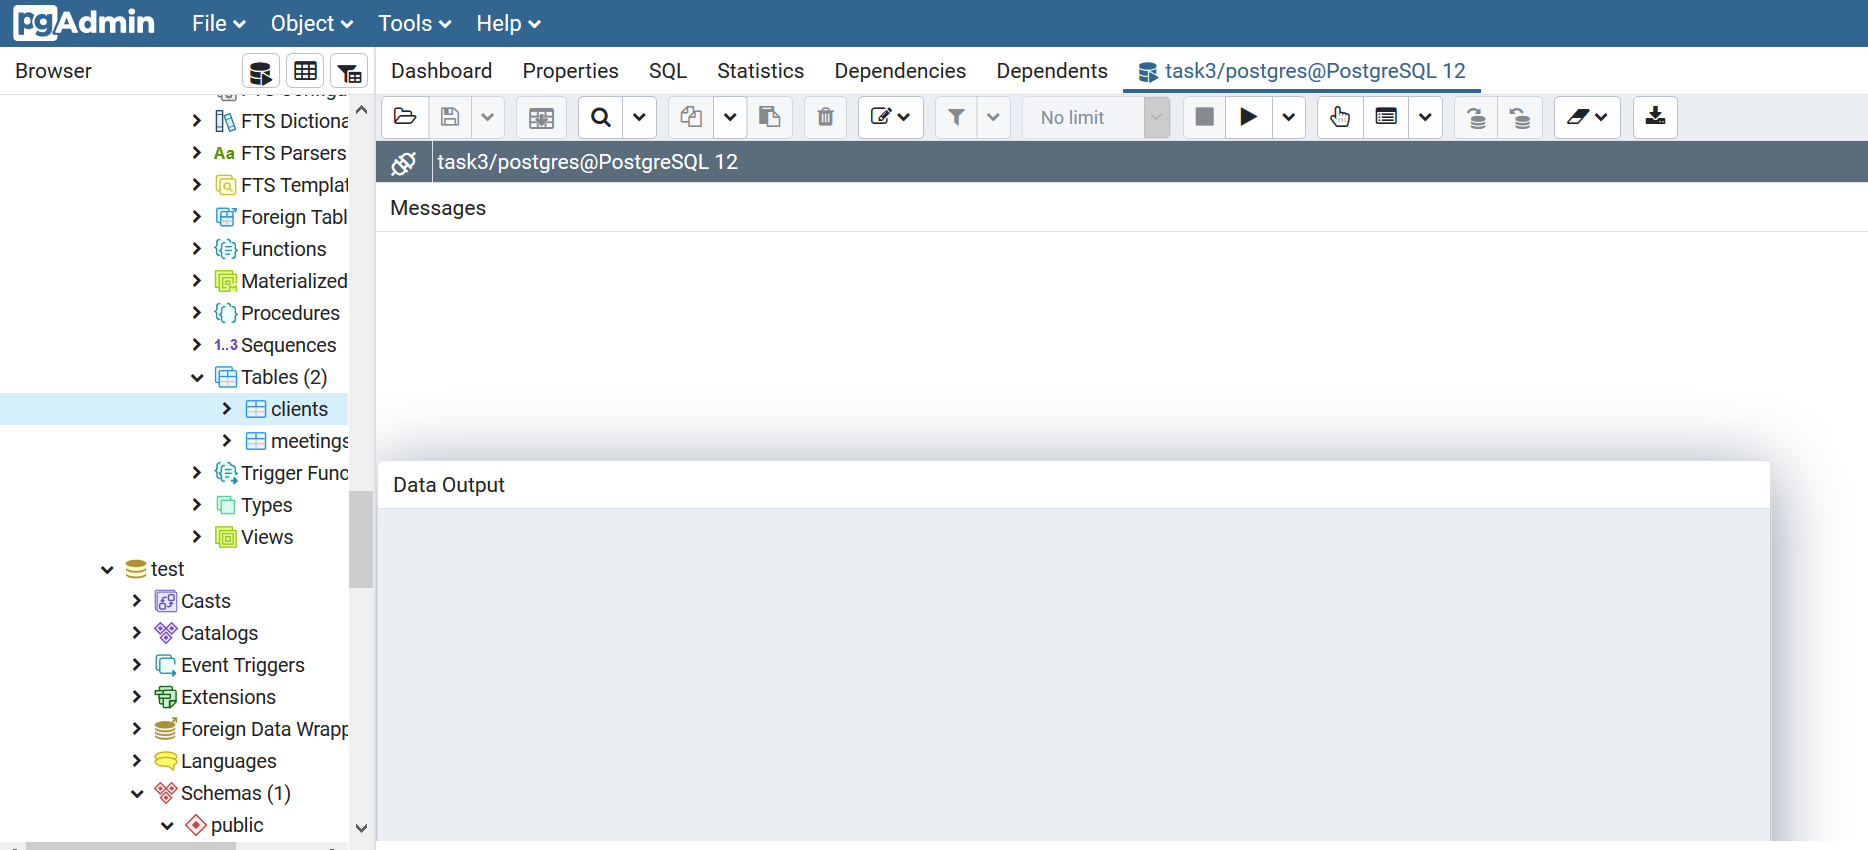The width and height of the screenshot is (1868, 850).
Task: Click the View Data grid icon in Browser
Action: 305,72
